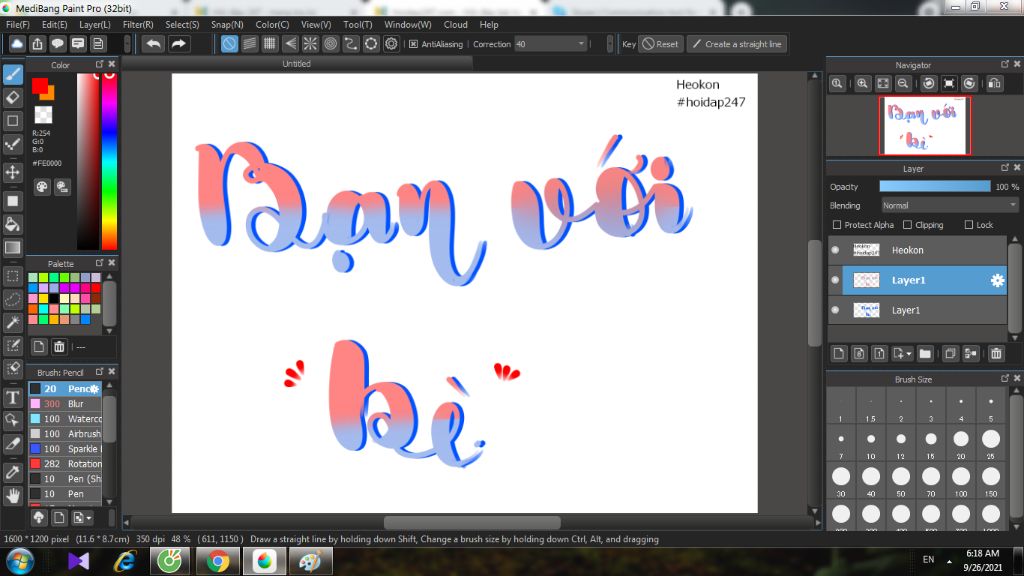Screen dimensions: 1024x576
Task: Open the Snap menu
Action: pyautogui.click(x=227, y=24)
